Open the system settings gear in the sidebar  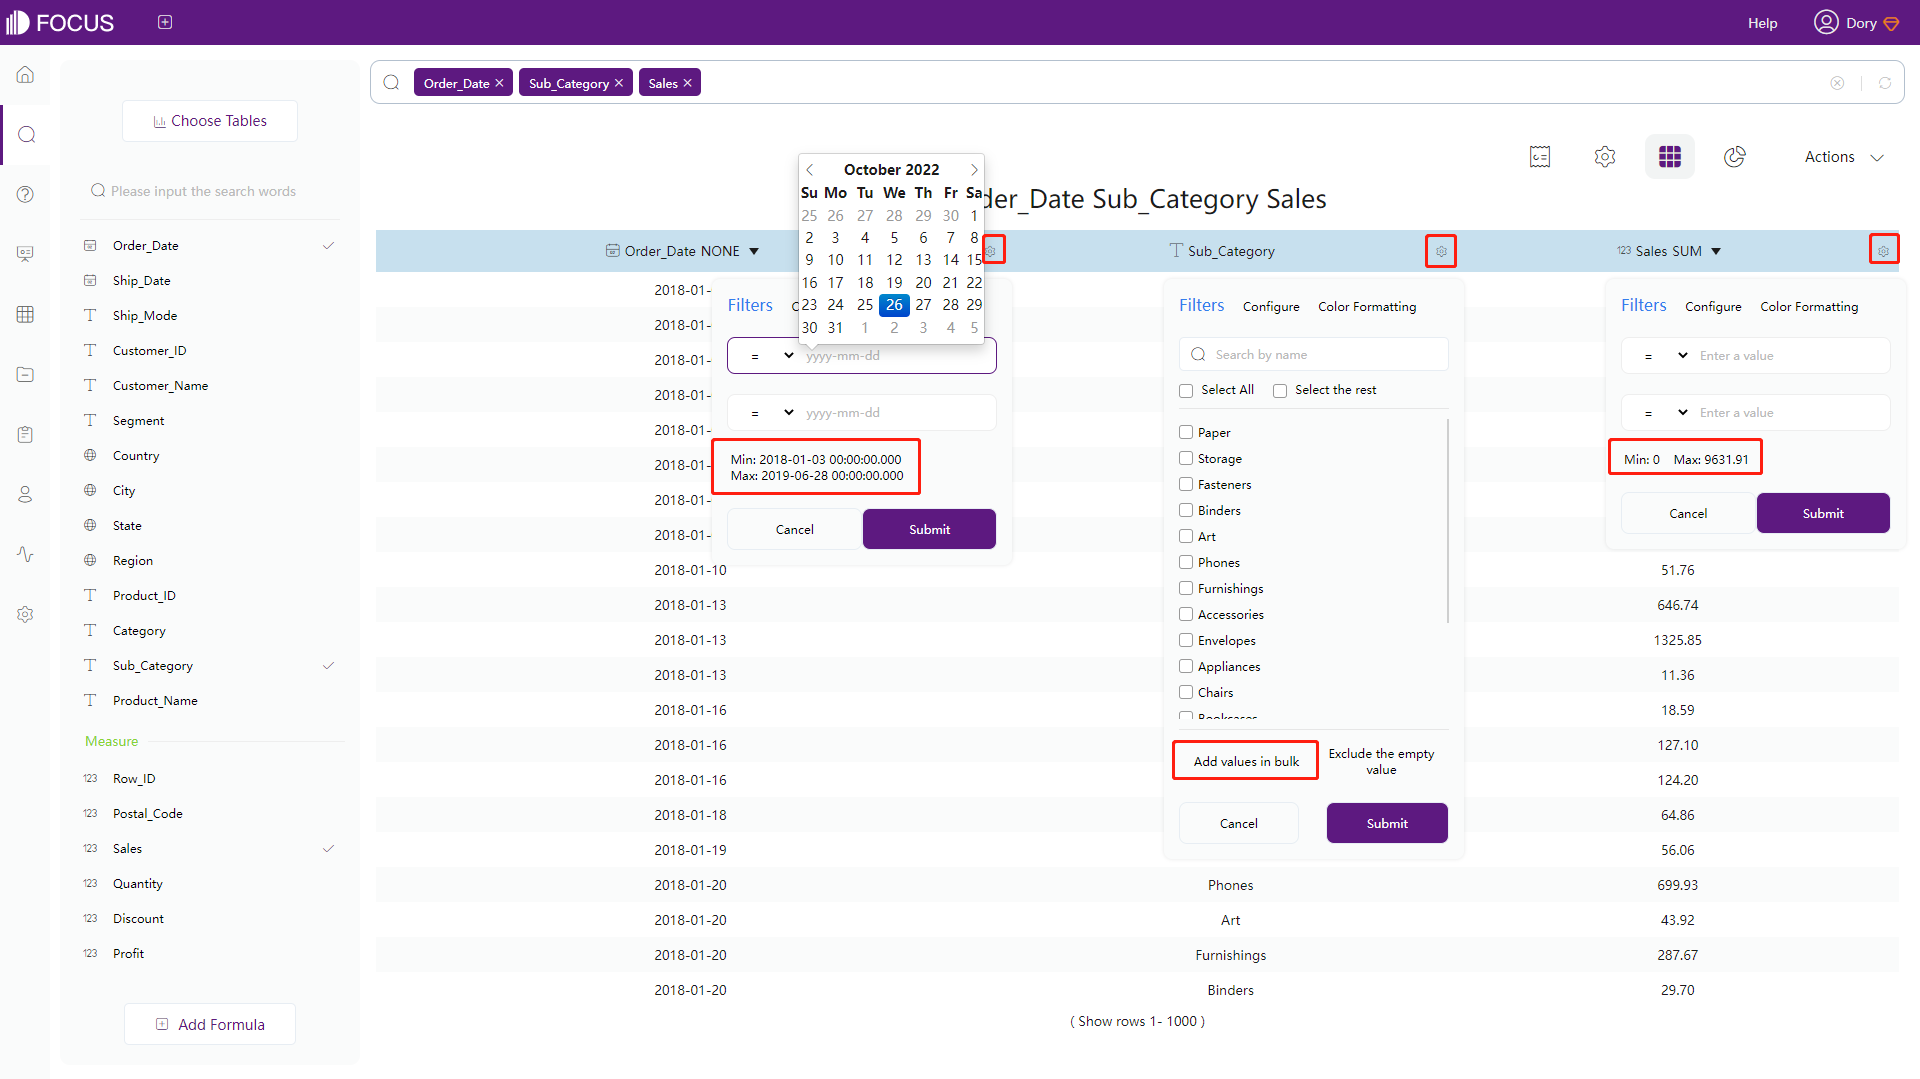pyautogui.click(x=26, y=614)
